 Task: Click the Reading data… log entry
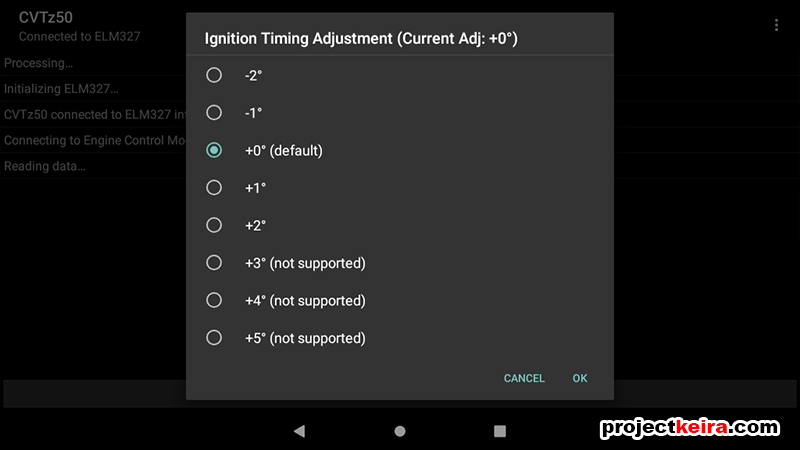pos(44,166)
